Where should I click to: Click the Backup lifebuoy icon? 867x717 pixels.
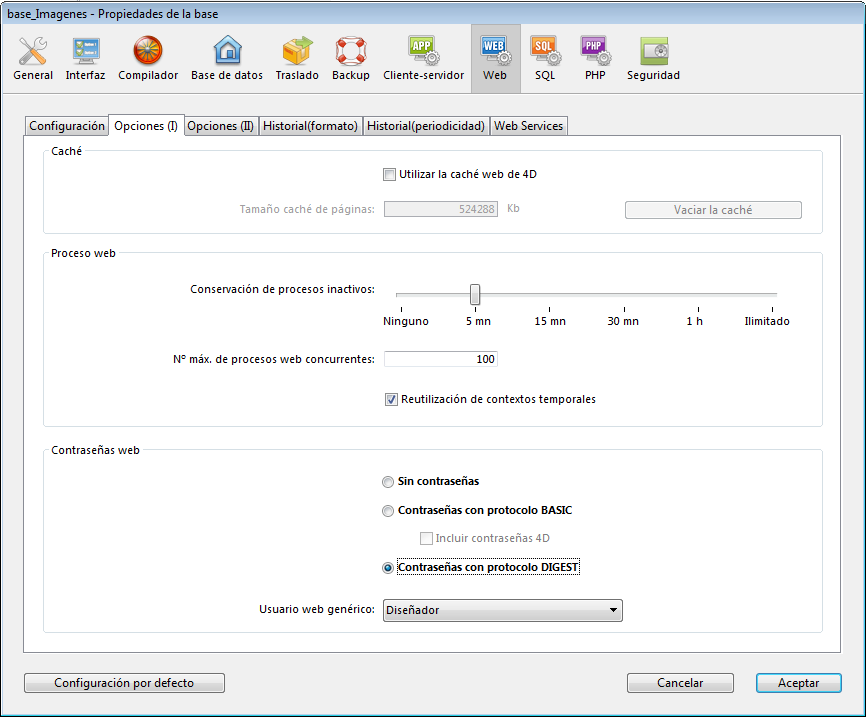[351, 58]
